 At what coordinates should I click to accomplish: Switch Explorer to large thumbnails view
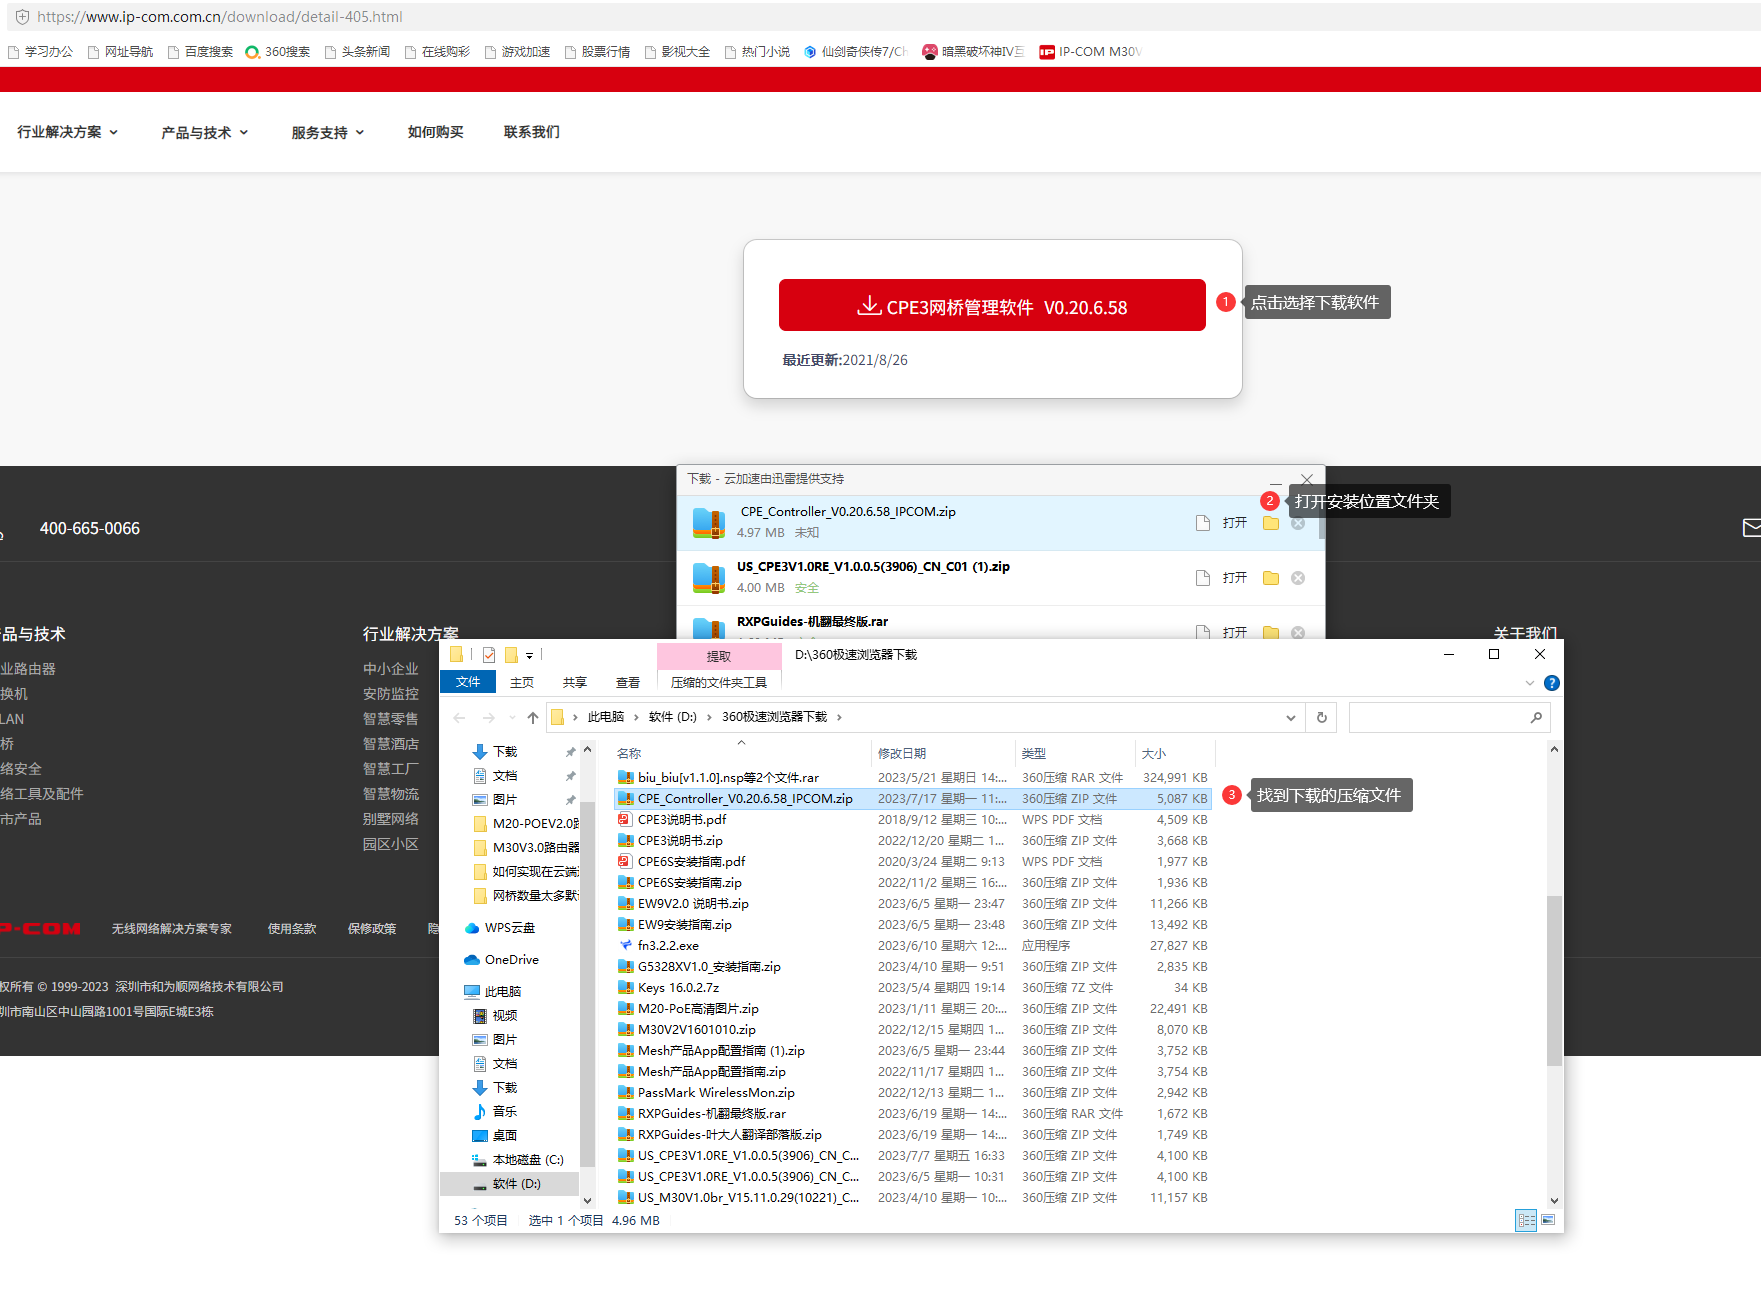(1548, 1220)
